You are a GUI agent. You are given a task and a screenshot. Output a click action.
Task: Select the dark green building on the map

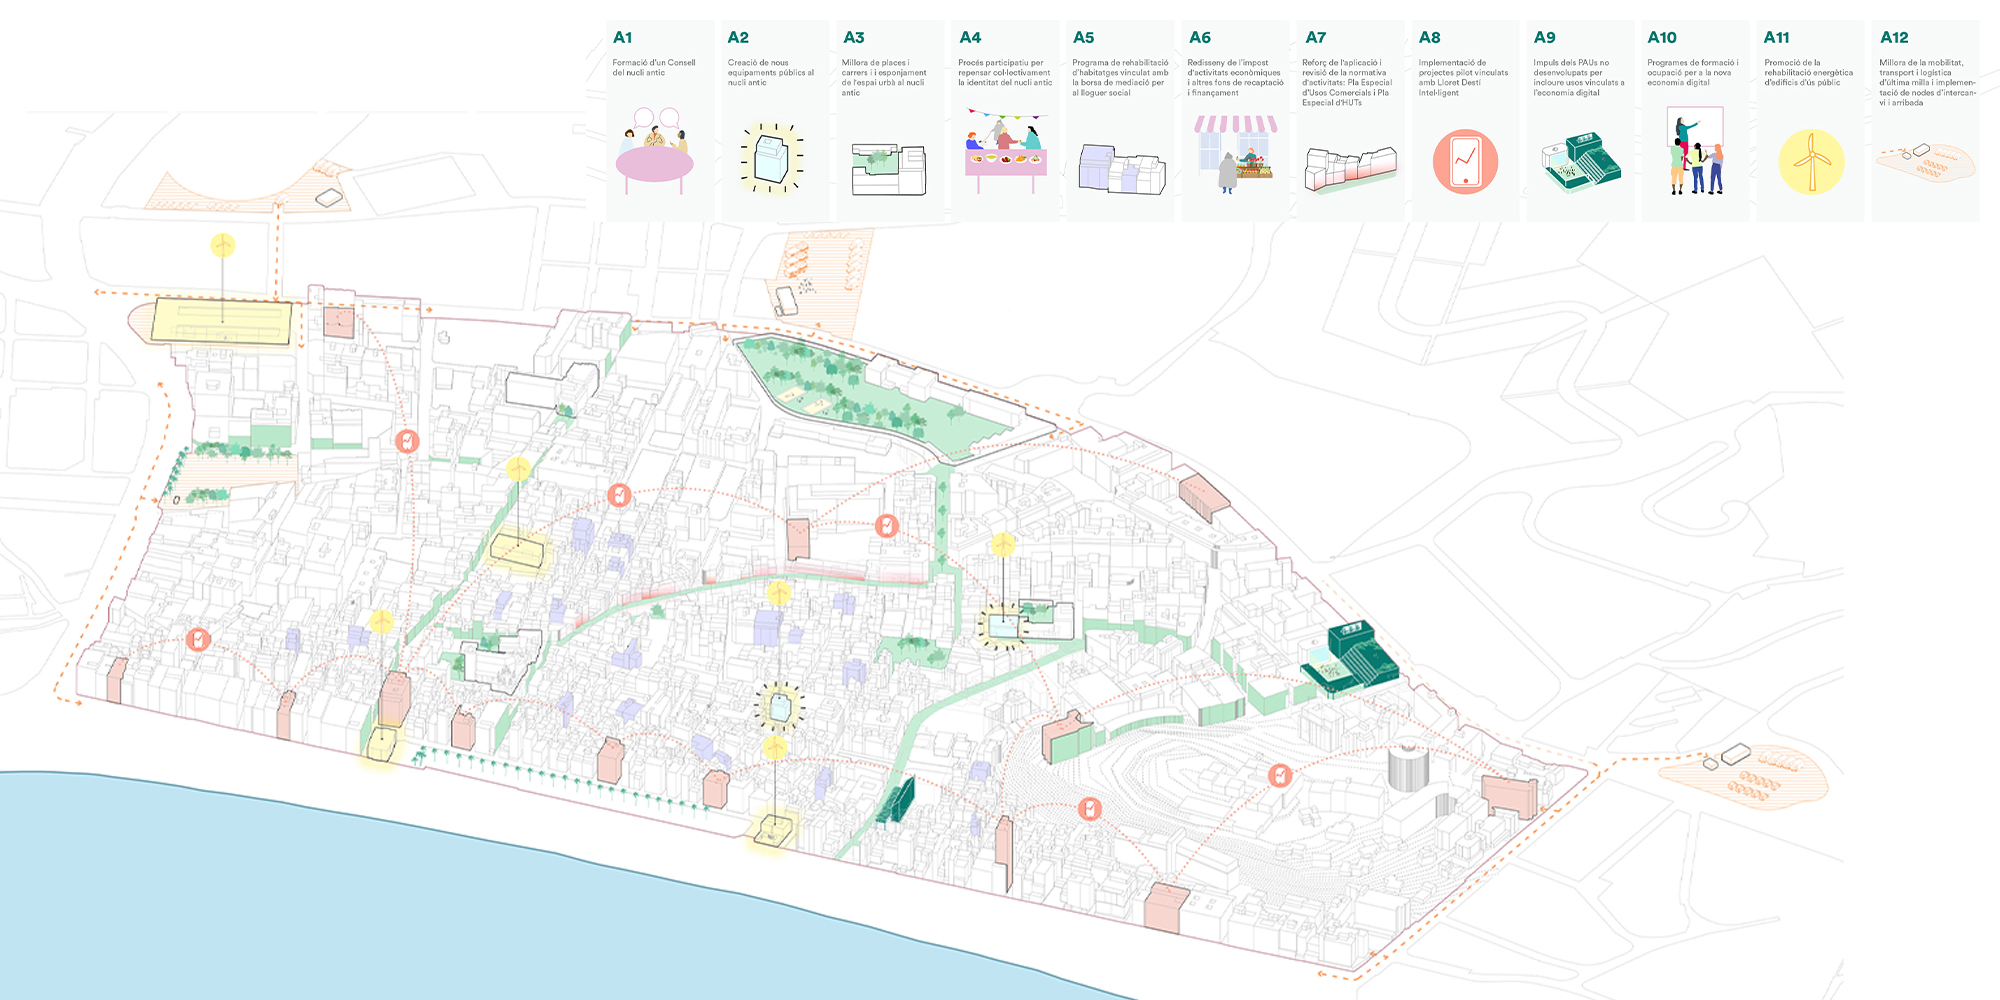tap(1350, 658)
